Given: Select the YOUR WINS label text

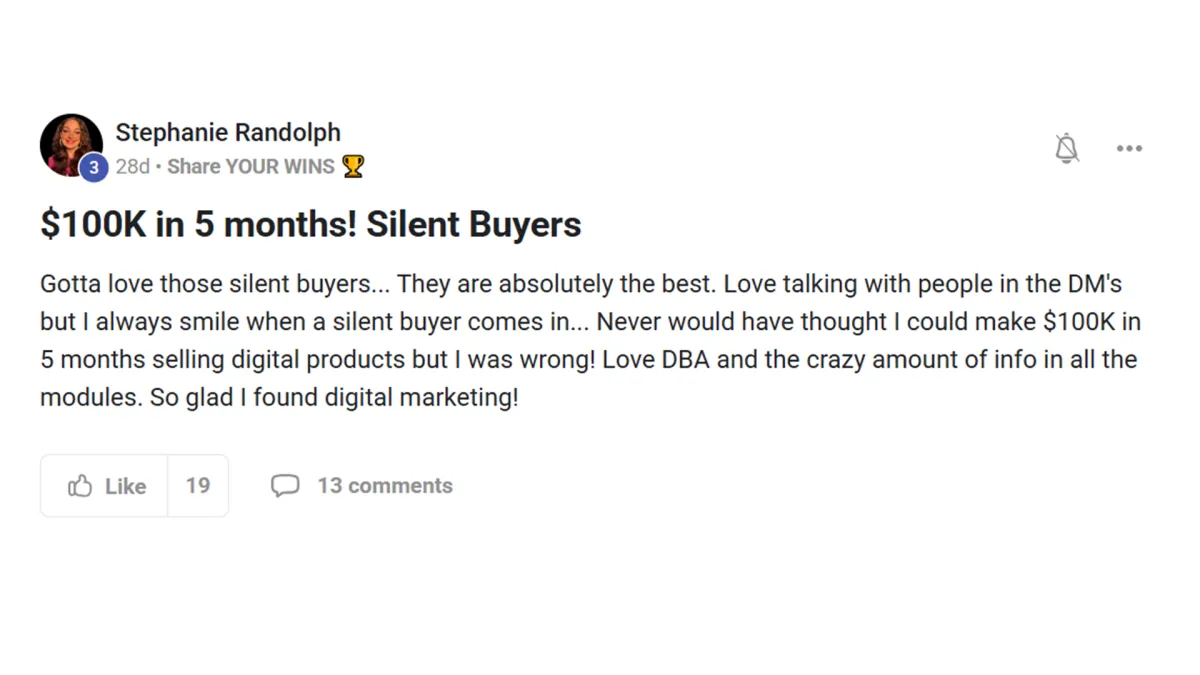Looking at the screenshot, I should click(x=280, y=166).
